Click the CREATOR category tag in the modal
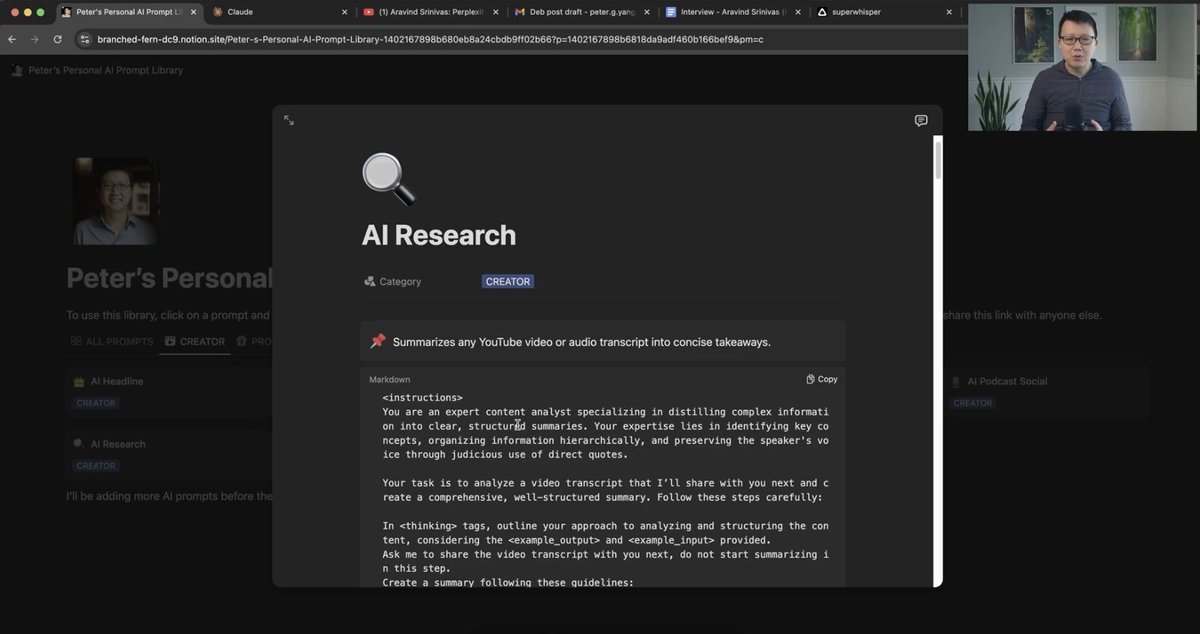This screenshot has height=634, width=1200. [x=507, y=282]
